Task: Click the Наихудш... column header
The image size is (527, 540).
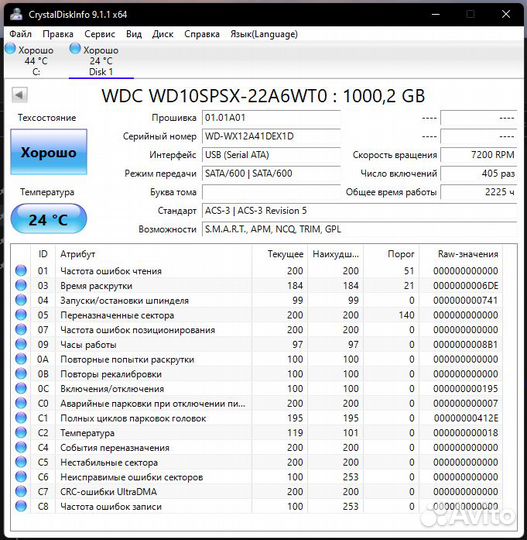Action: point(335,254)
